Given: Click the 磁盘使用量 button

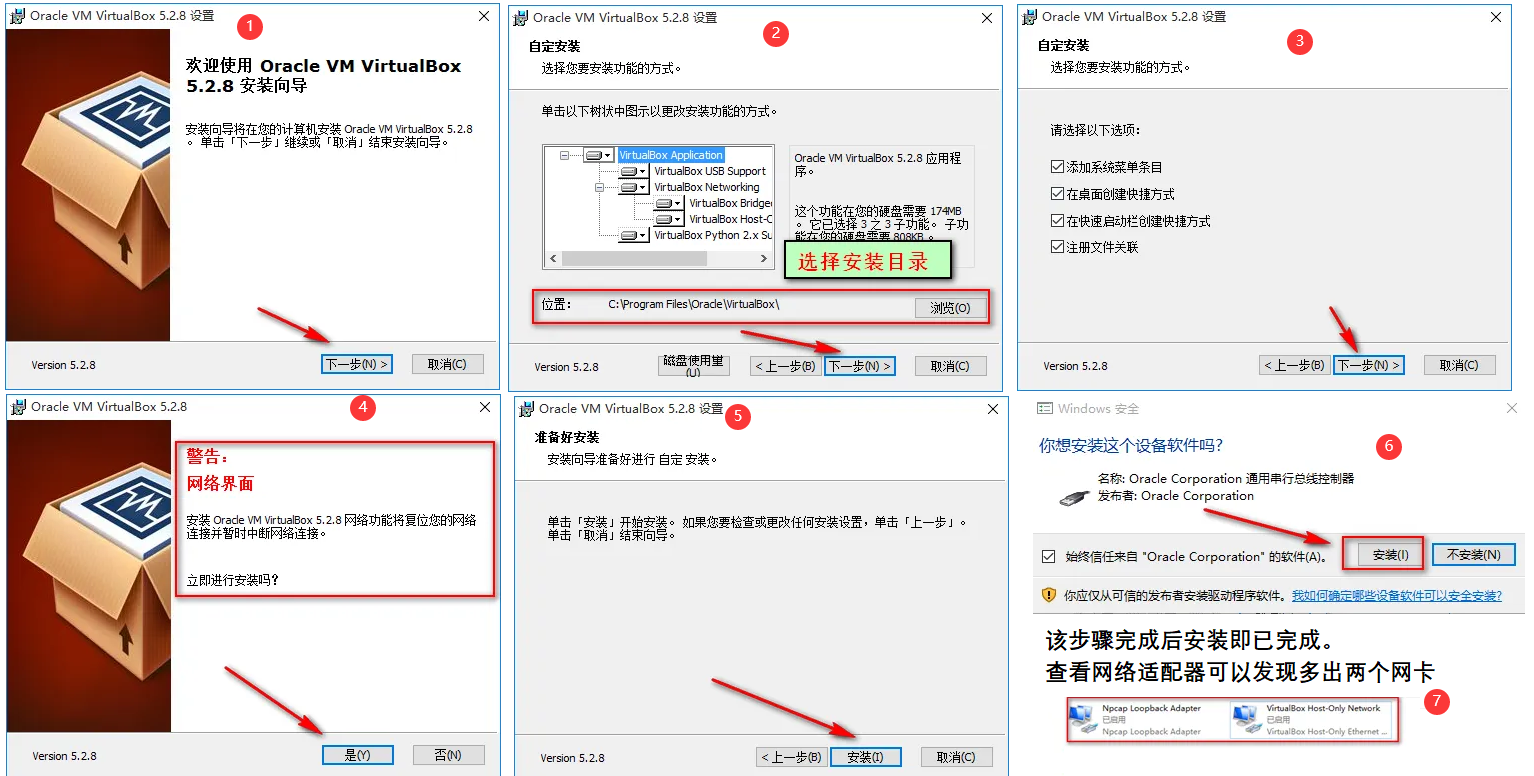Looking at the screenshot, I should pyautogui.click(x=693, y=366).
